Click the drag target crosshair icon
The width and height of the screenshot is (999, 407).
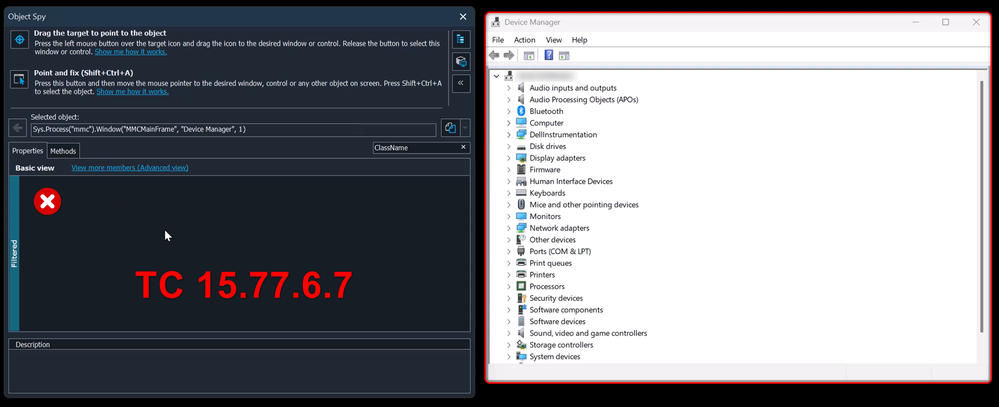pos(19,40)
